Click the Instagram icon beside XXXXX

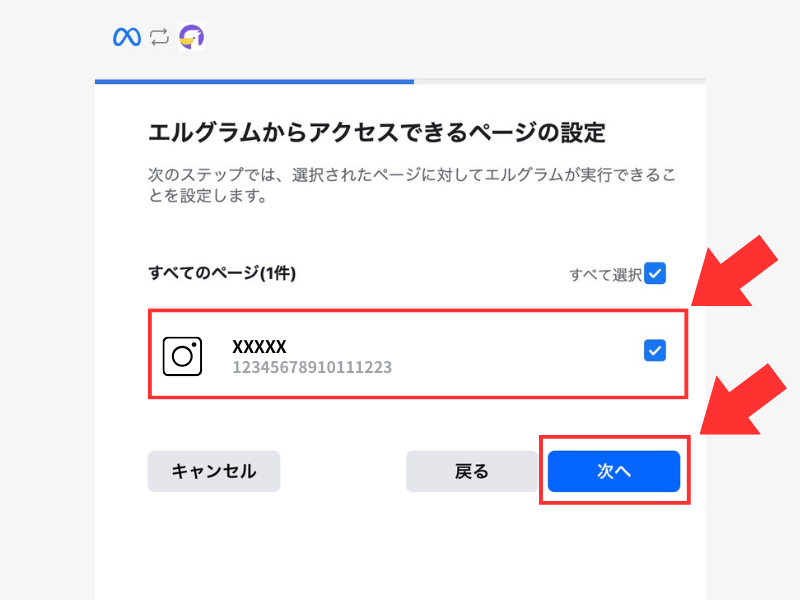[x=182, y=356]
